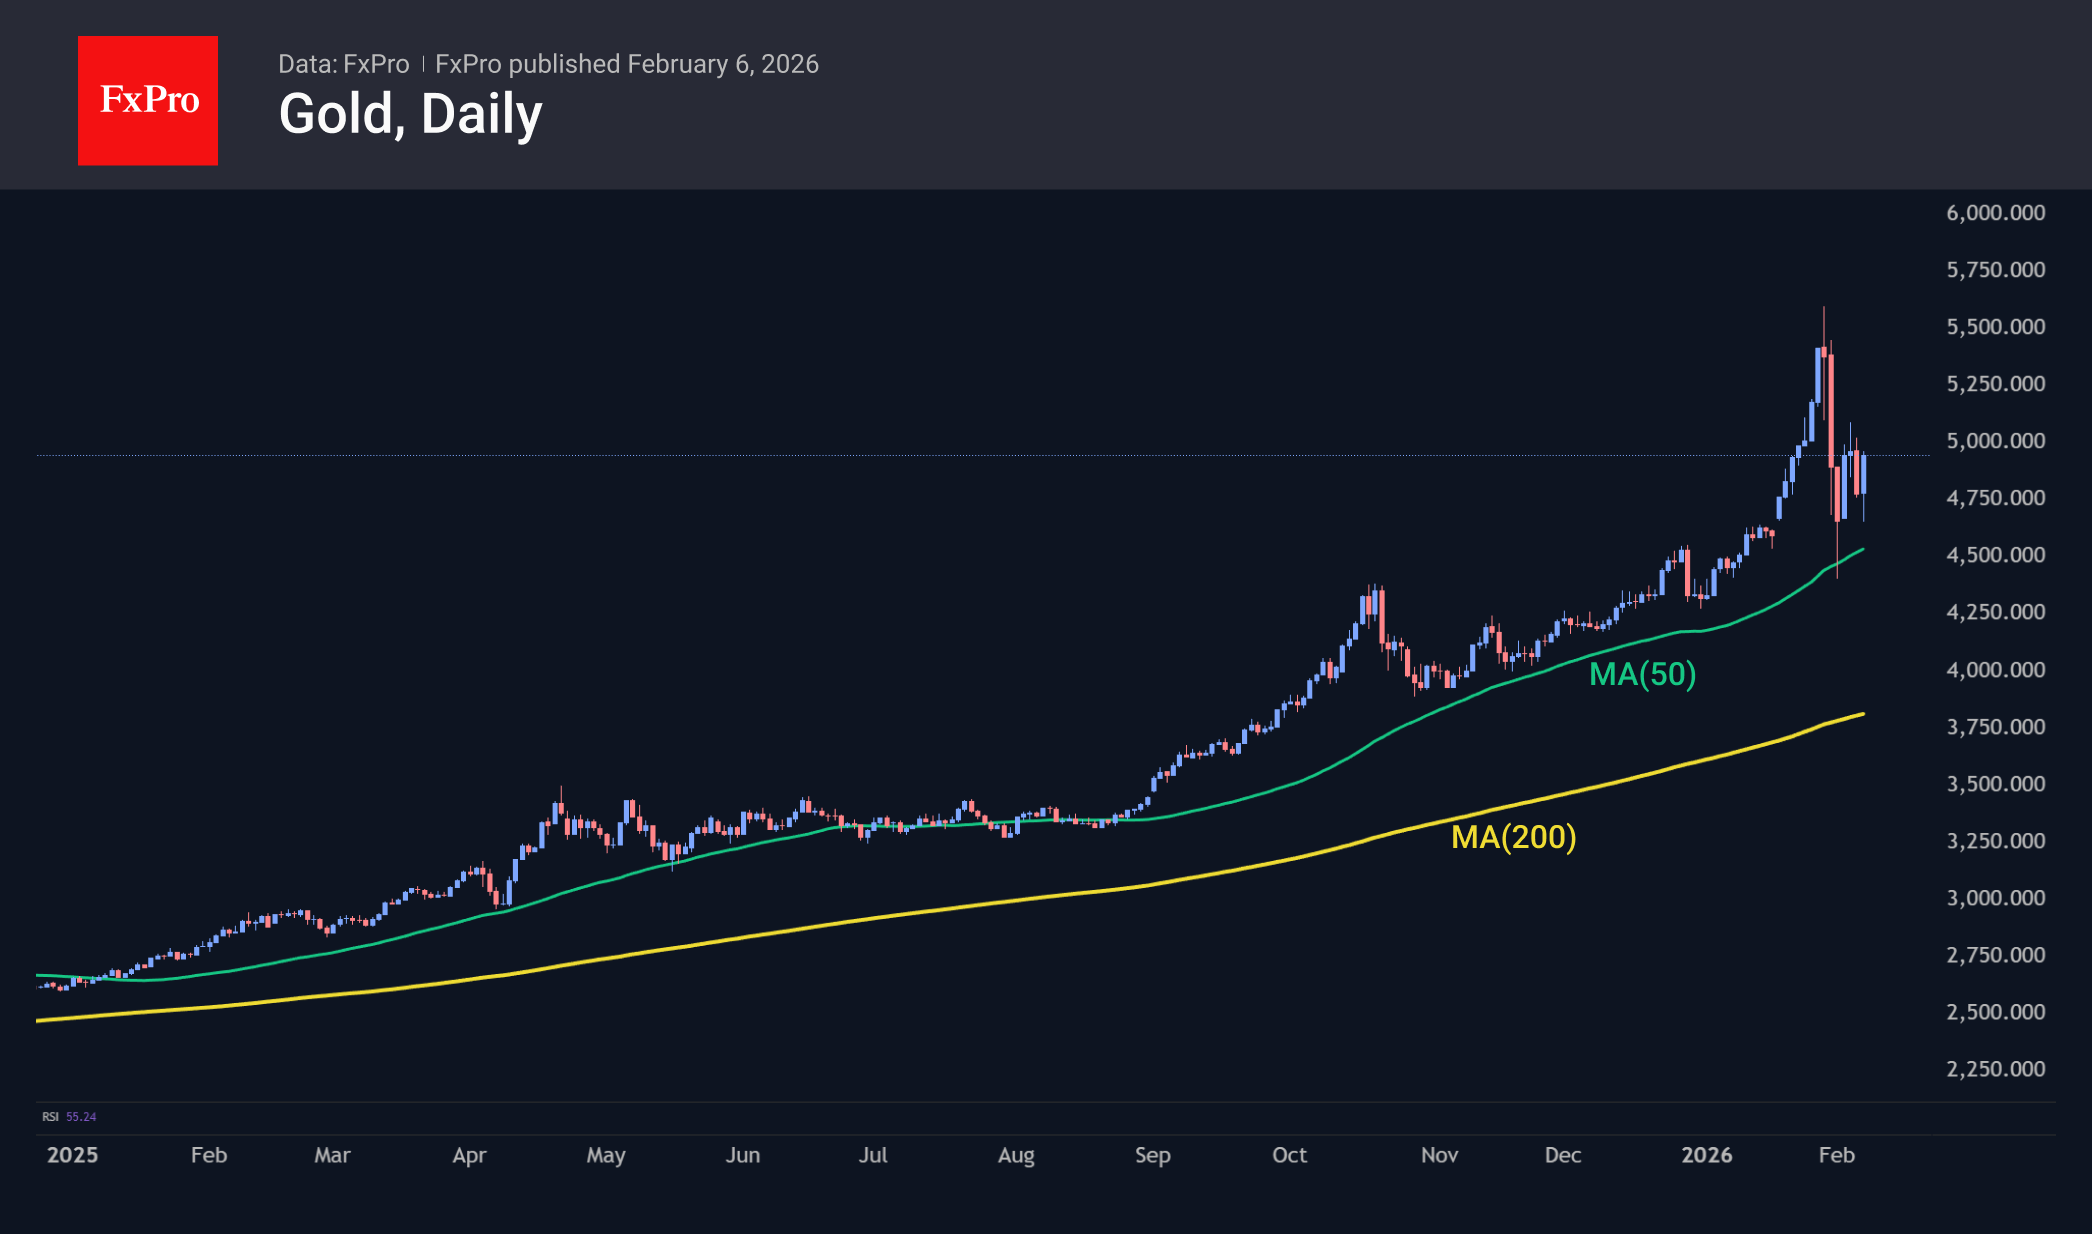Click the 3,750.000 price axis label

[x=1995, y=727]
